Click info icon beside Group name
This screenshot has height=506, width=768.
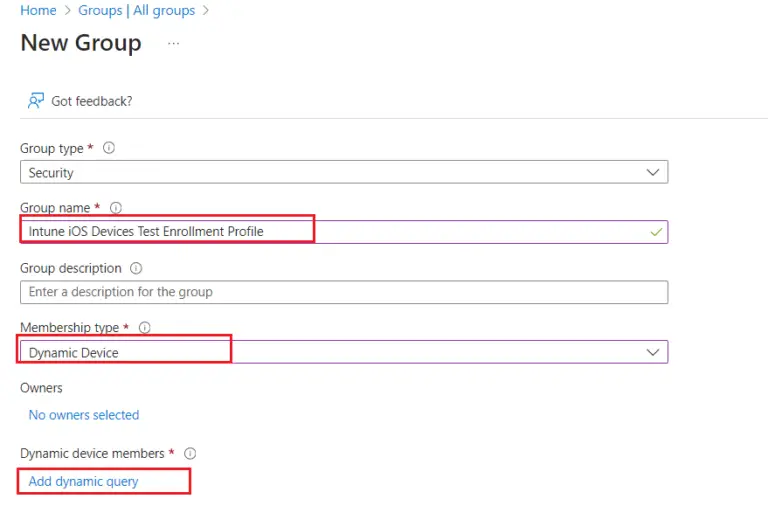click(x=116, y=208)
